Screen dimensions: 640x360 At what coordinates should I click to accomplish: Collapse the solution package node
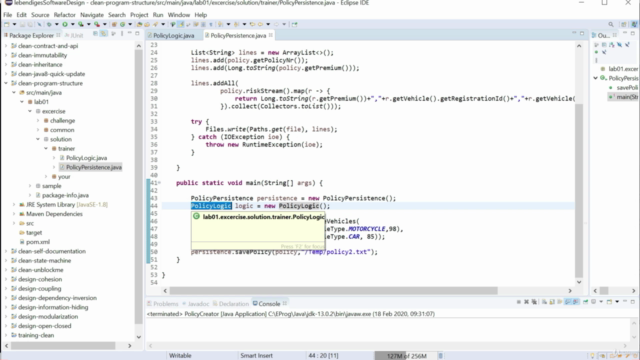pos(38,139)
